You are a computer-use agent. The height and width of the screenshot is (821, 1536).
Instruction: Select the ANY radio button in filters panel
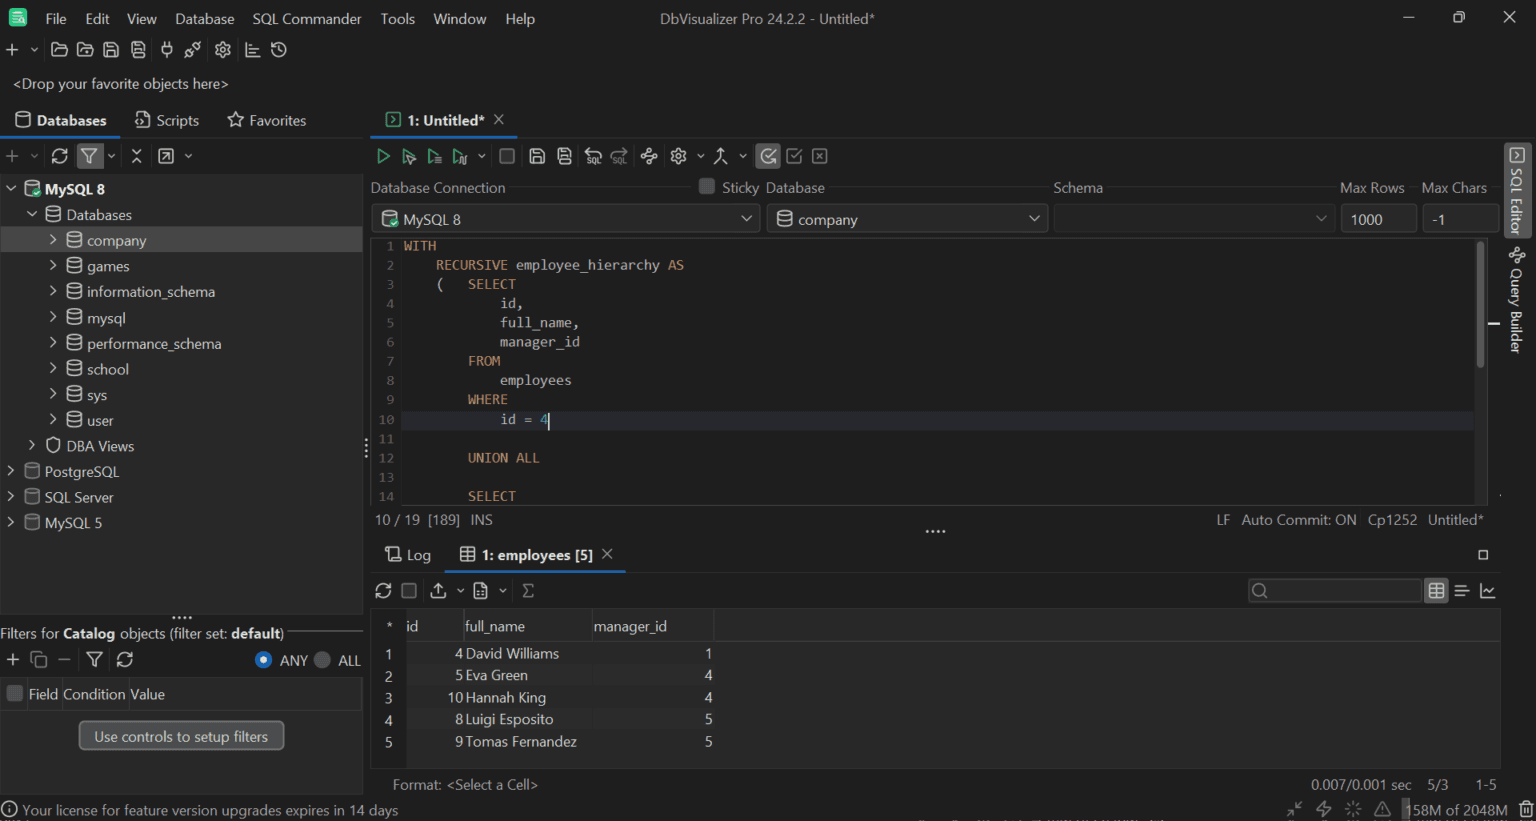pos(263,660)
